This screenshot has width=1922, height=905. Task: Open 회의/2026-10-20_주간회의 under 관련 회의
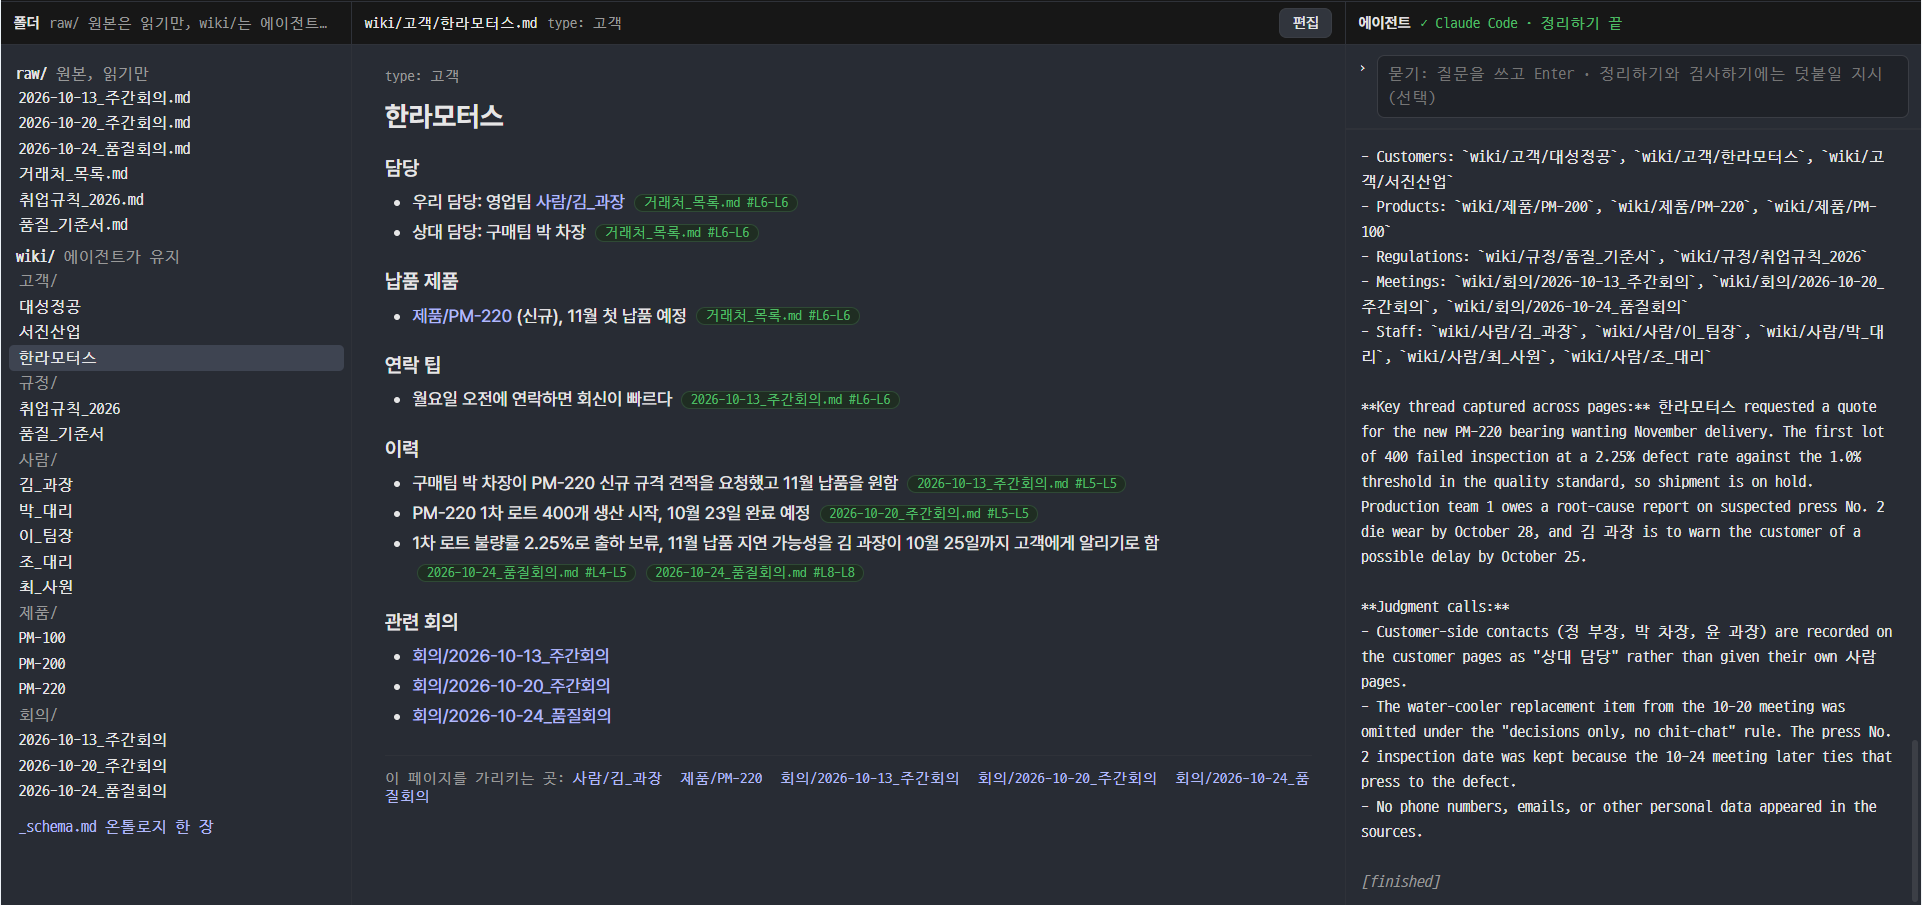[x=511, y=686]
